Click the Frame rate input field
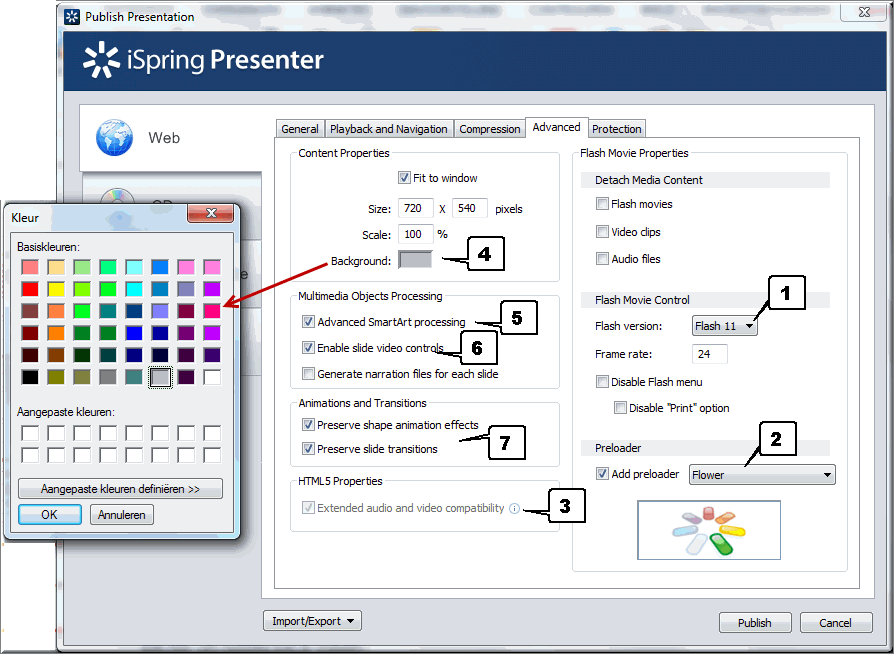Image resolution: width=894 pixels, height=654 pixels. 710,354
